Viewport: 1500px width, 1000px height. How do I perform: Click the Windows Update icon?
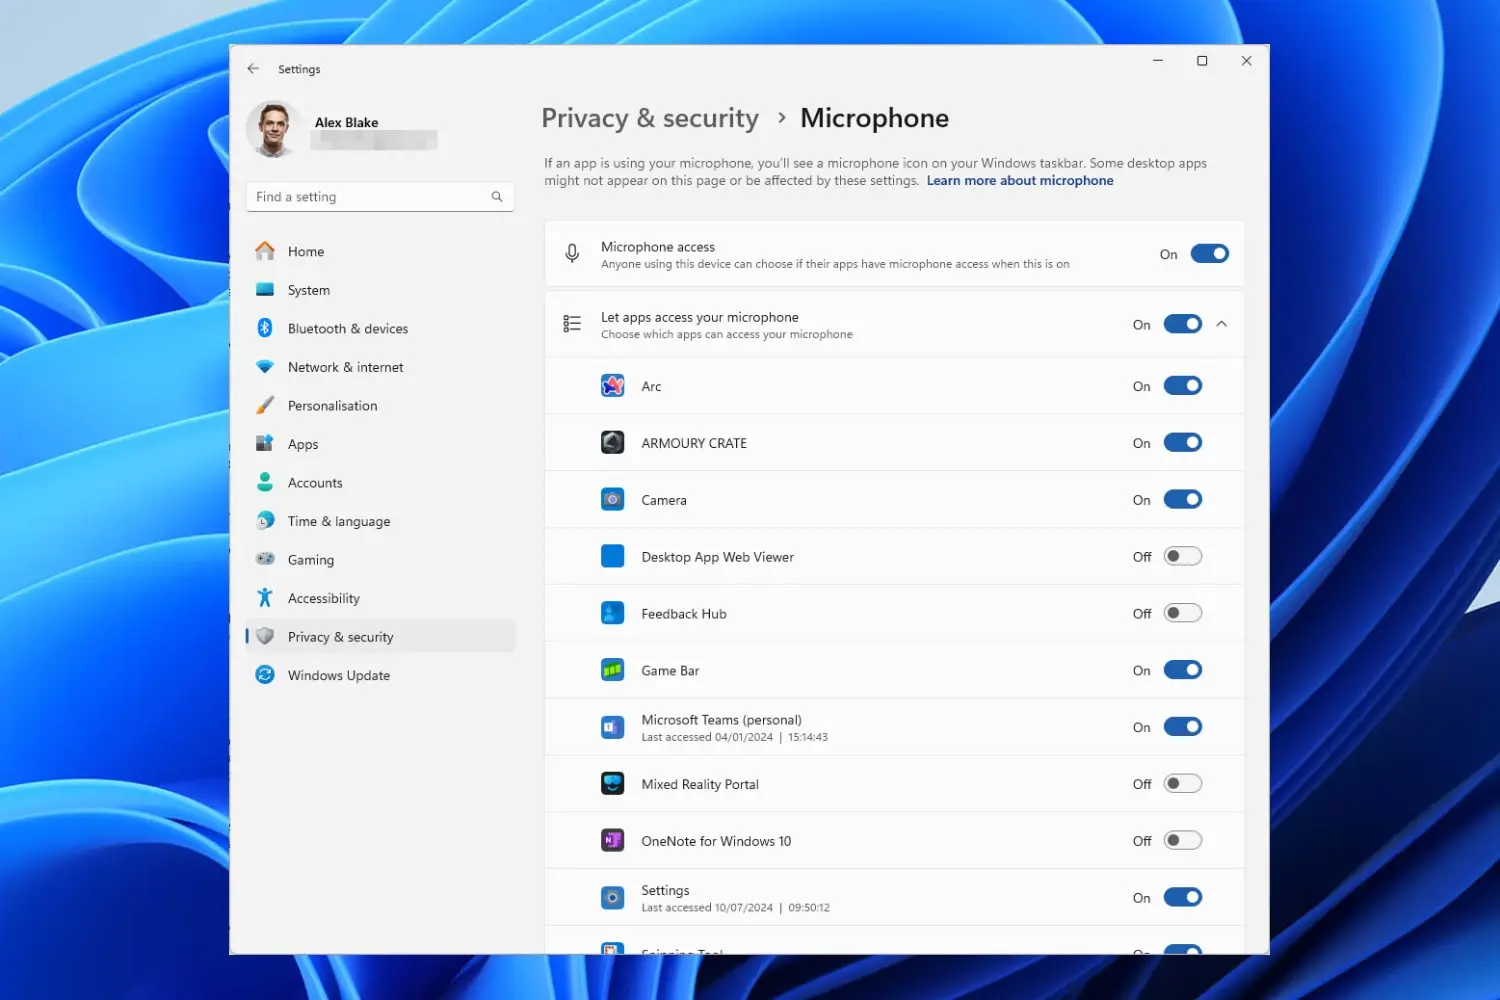click(265, 675)
